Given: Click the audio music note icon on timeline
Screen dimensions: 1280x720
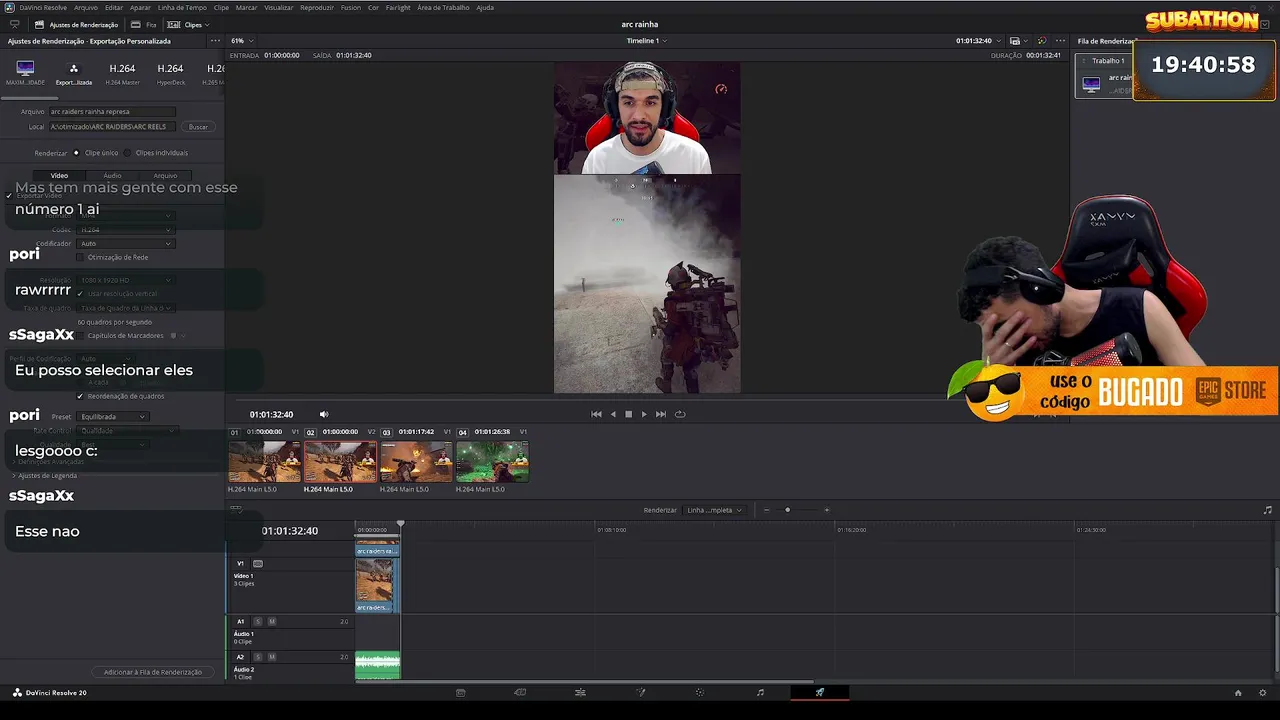Looking at the screenshot, I should point(1268,510).
